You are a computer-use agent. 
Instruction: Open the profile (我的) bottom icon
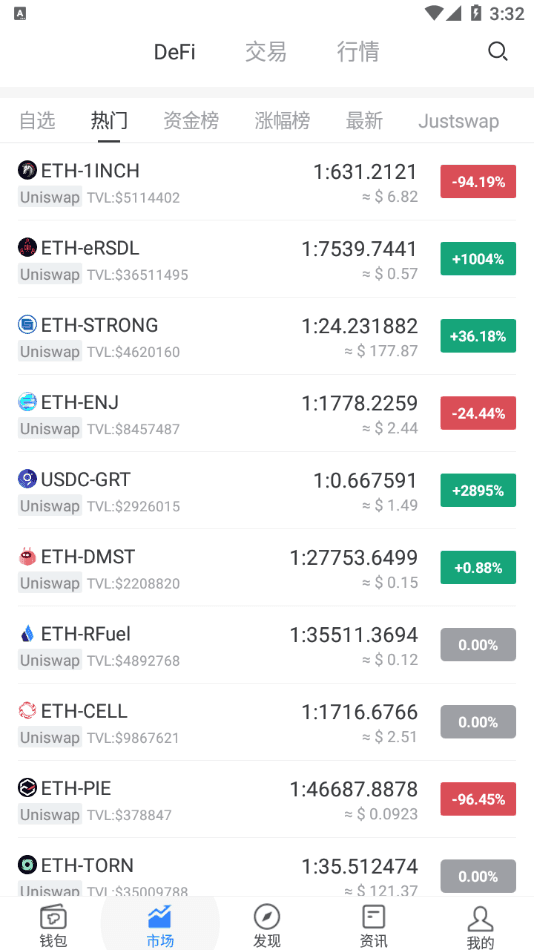(480, 919)
